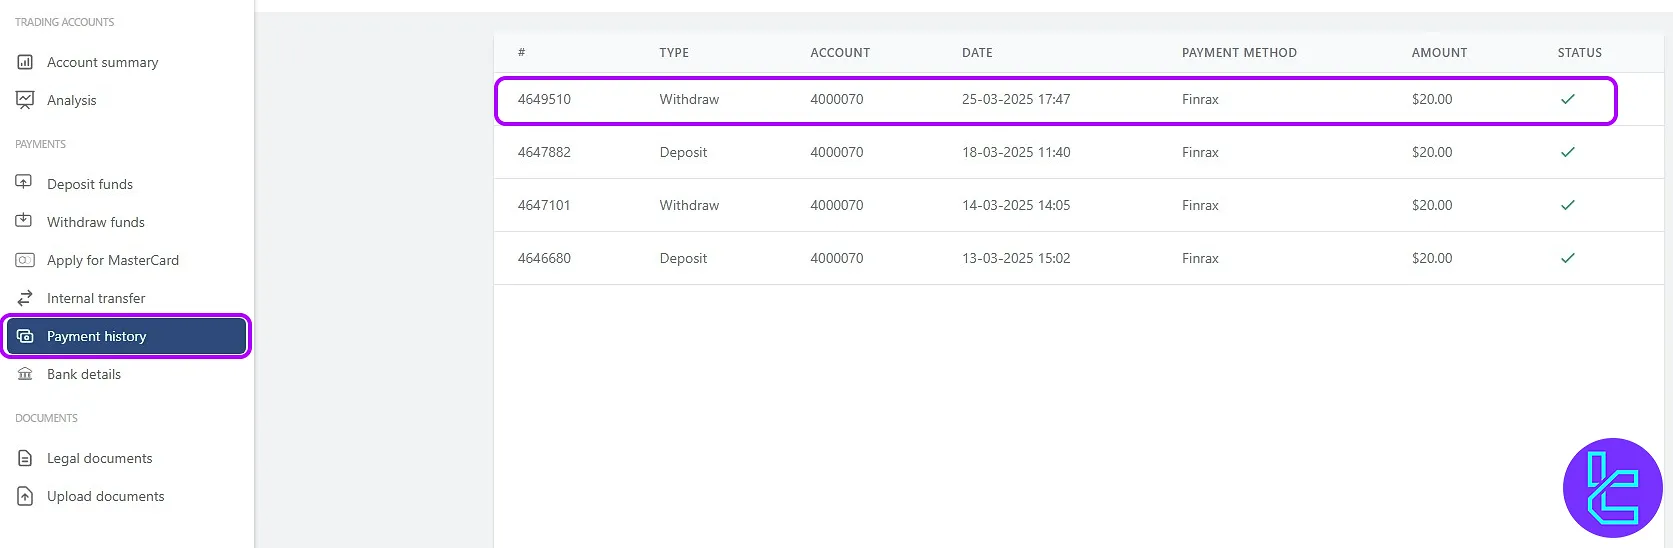Screen dimensions: 1673x548
Task: Sort by the PAYMENT METHOD column header
Action: (1239, 53)
